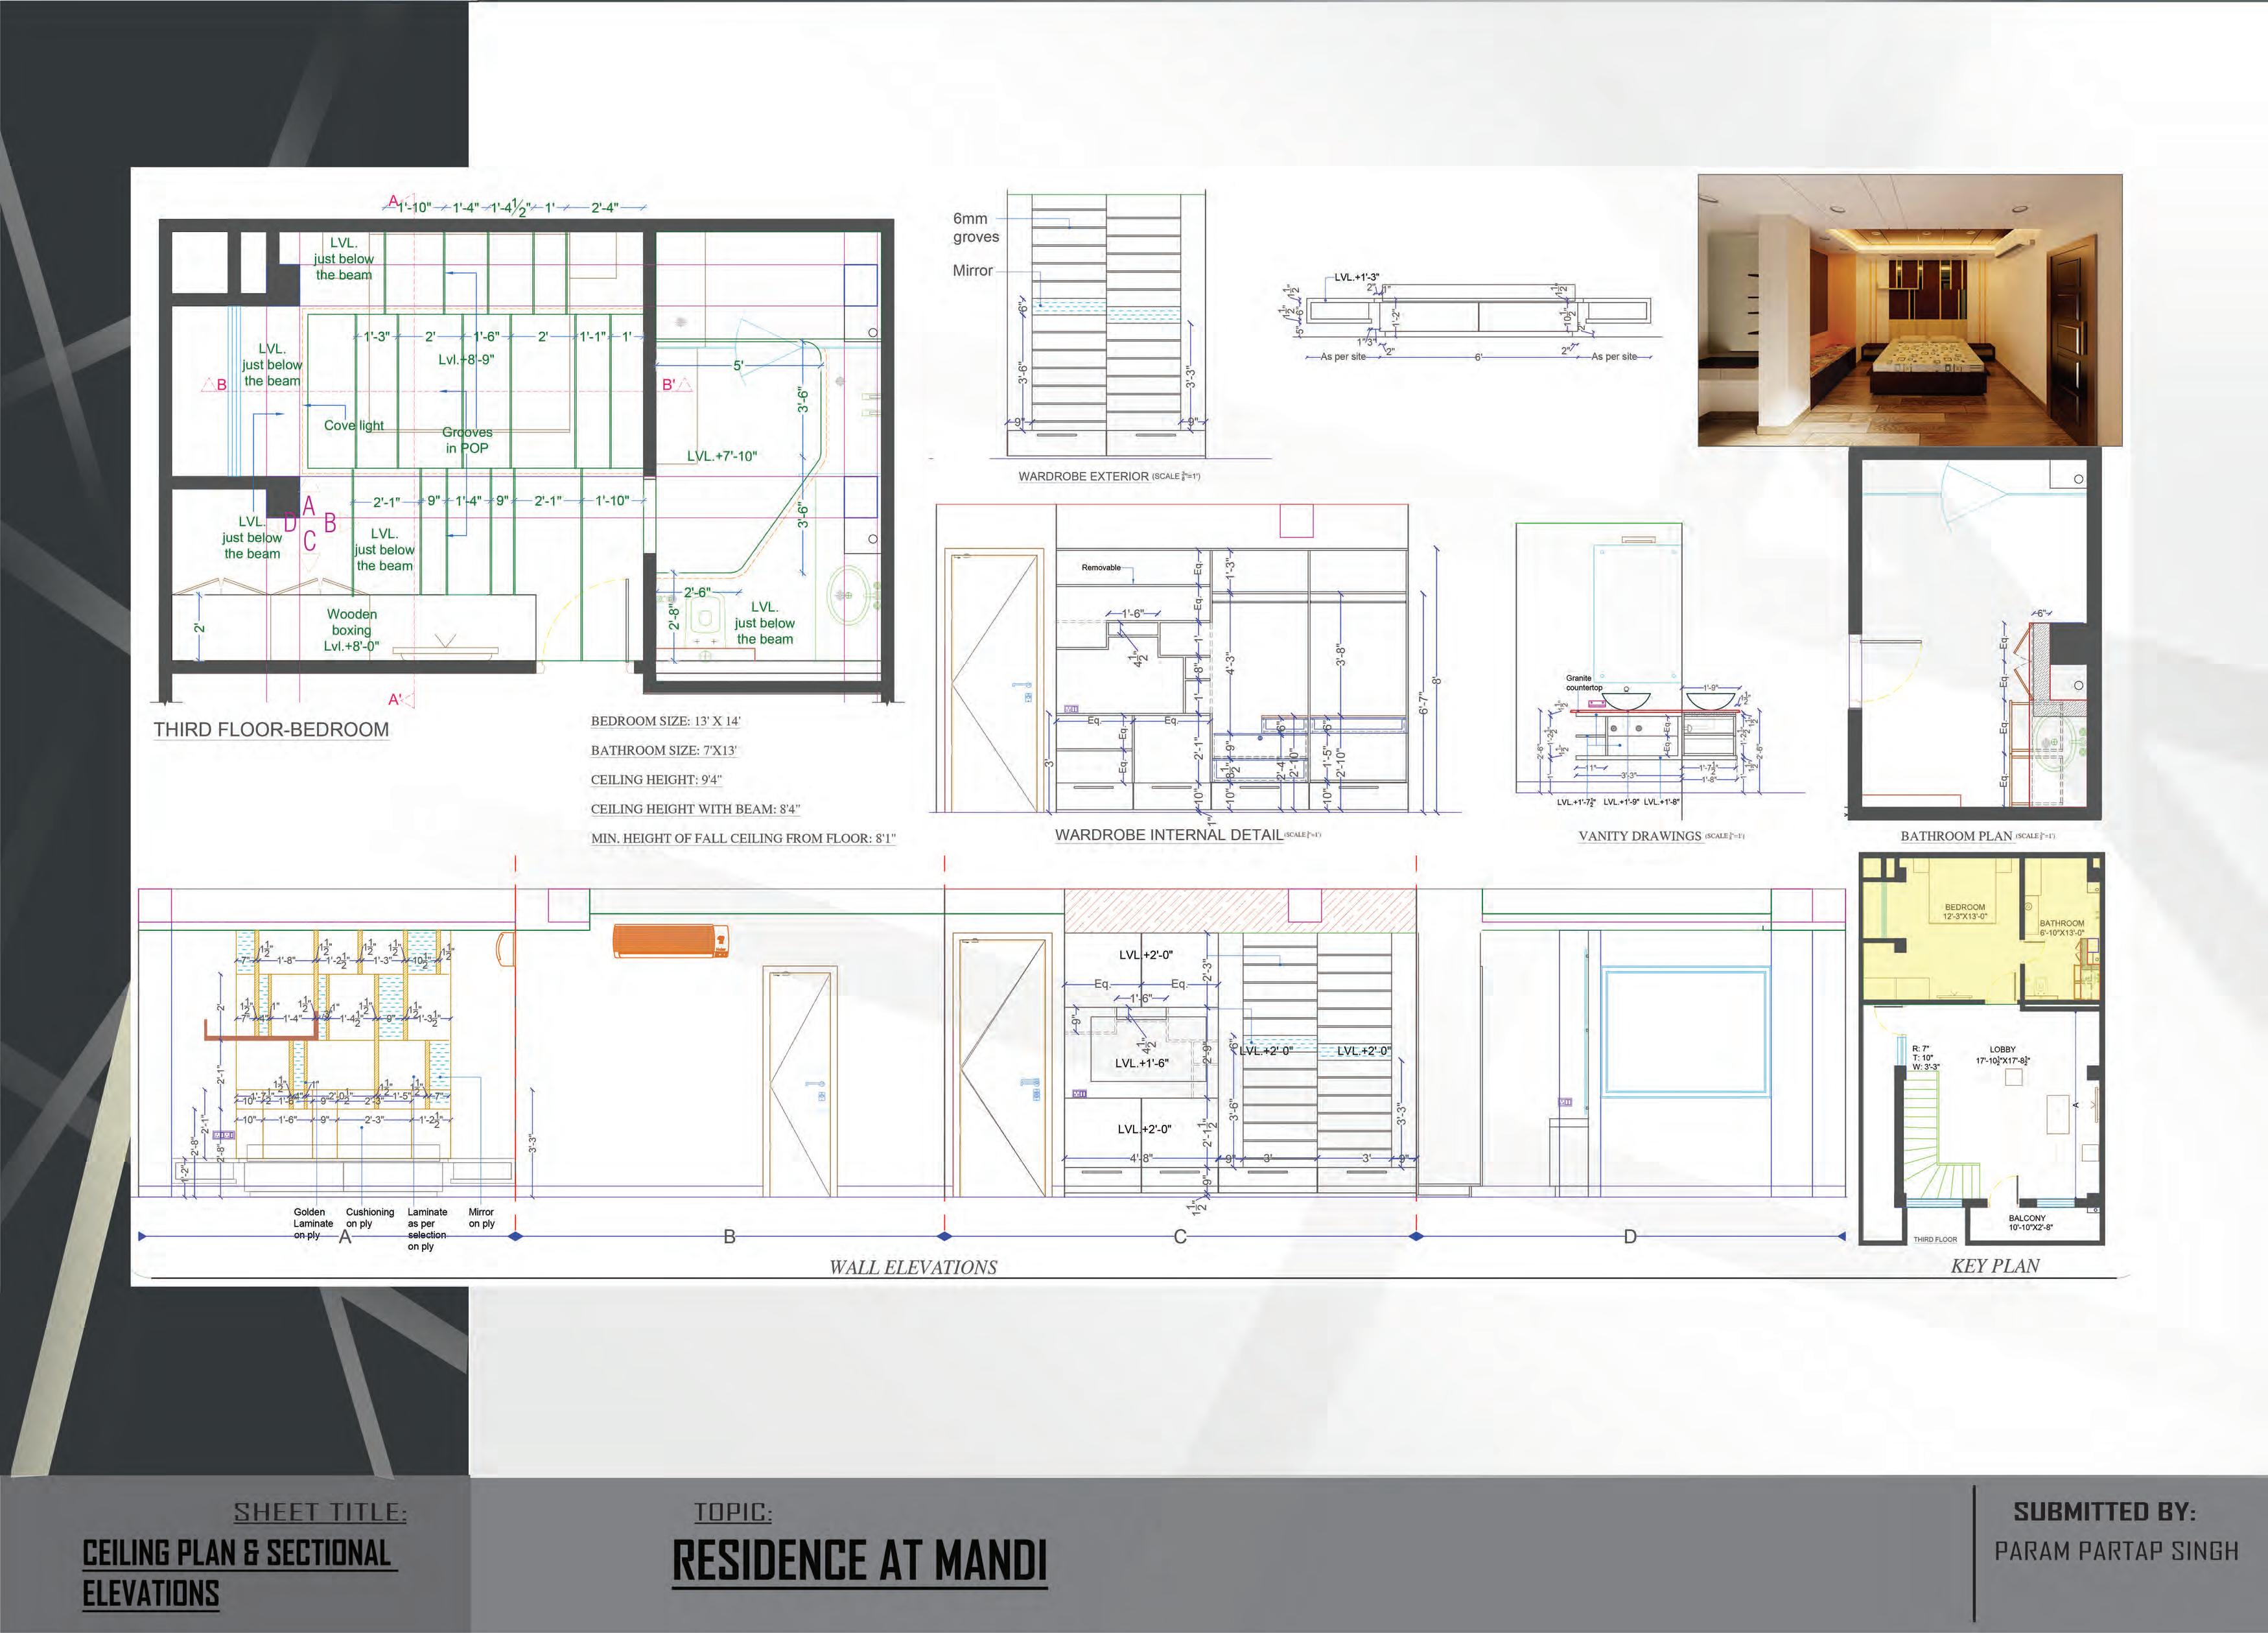Select the door drawing in wall elevation B
The width and height of the screenshot is (2268, 1633).
click(799, 1081)
